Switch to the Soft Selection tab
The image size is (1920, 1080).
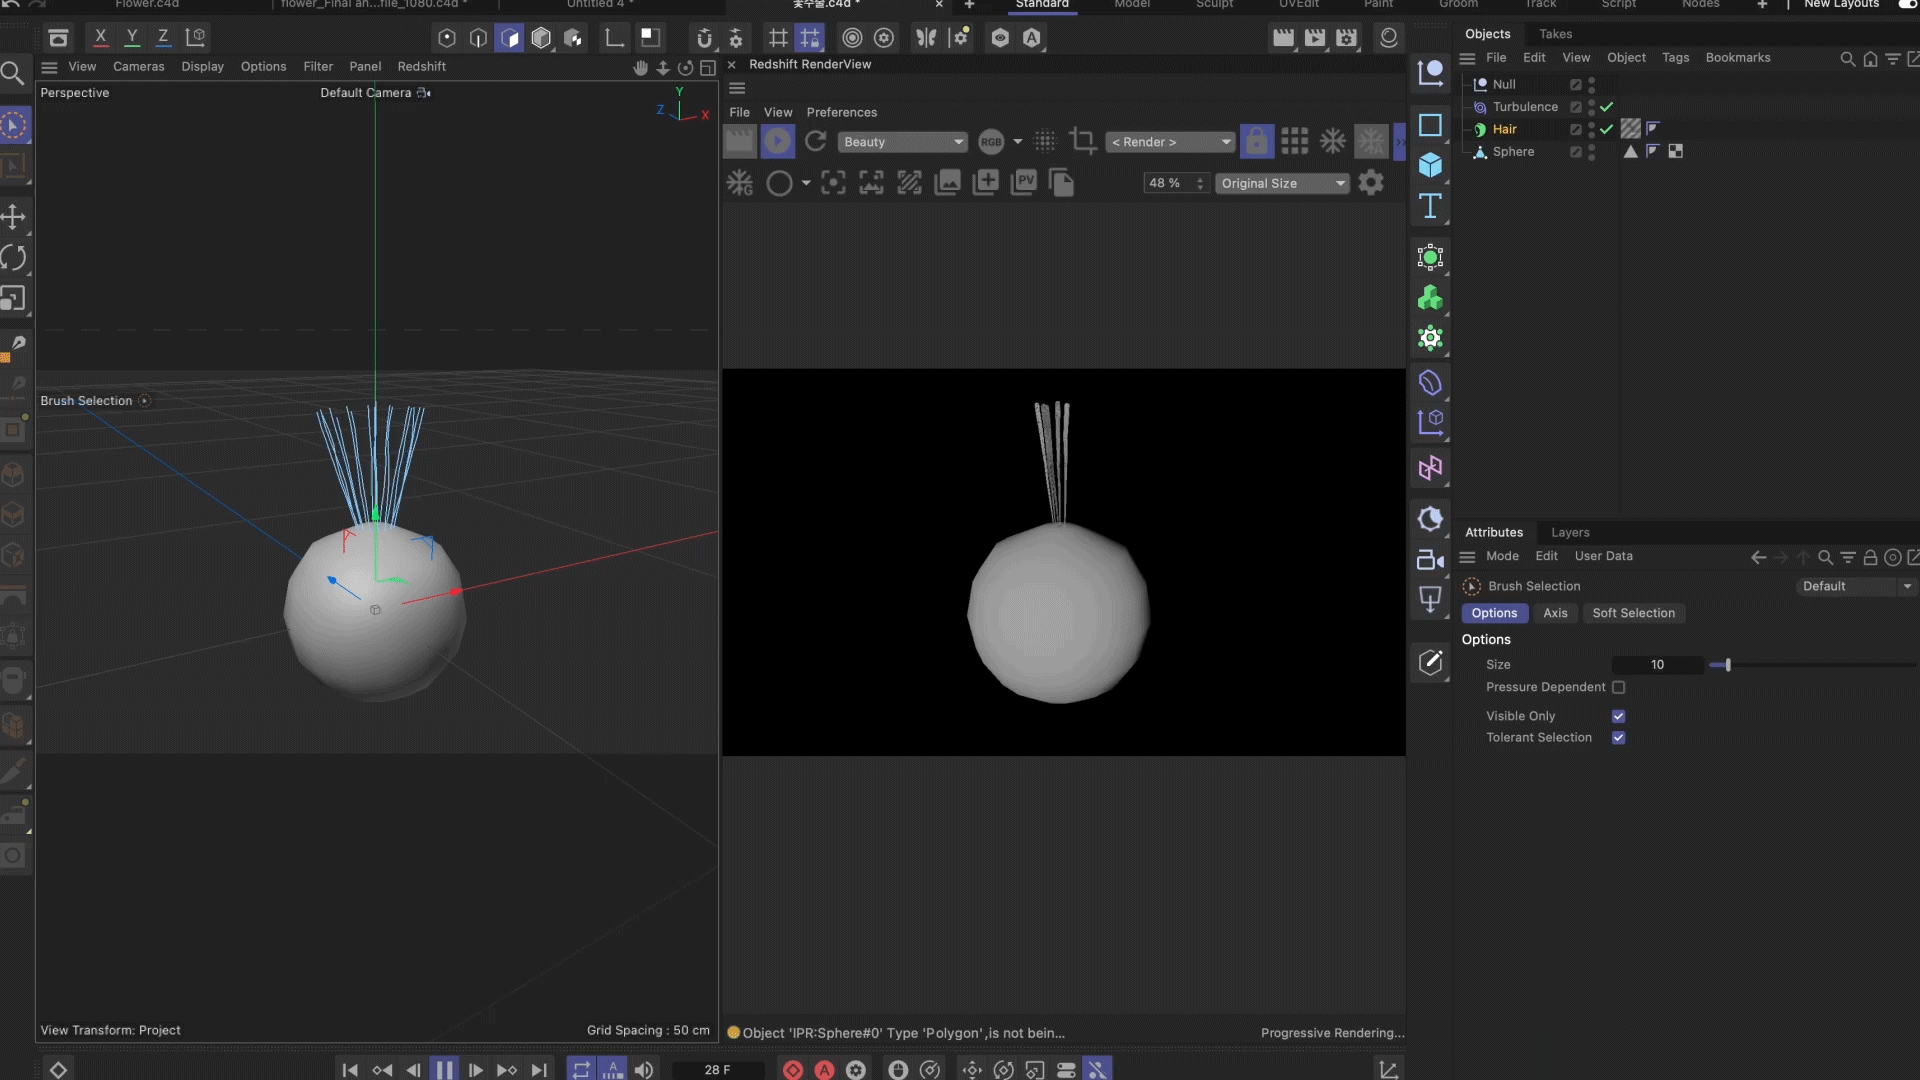click(x=1633, y=613)
